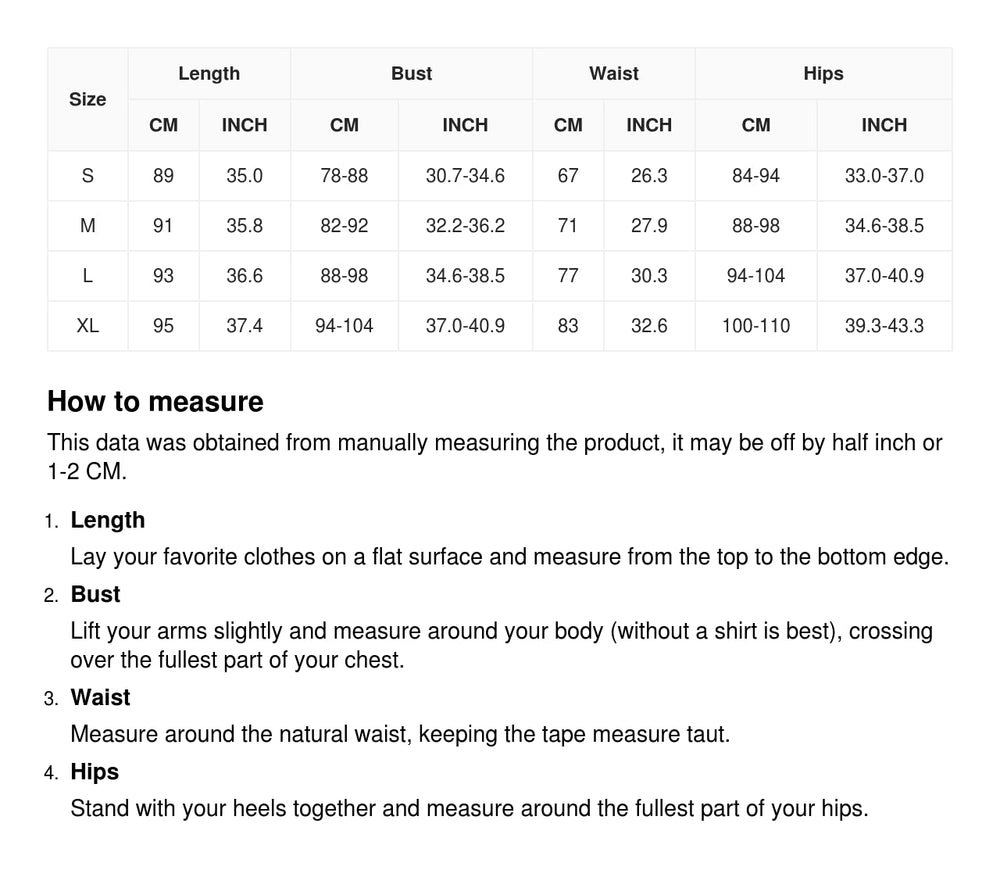
Task: Select the Bust header cell
Action: (x=411, y=74)
